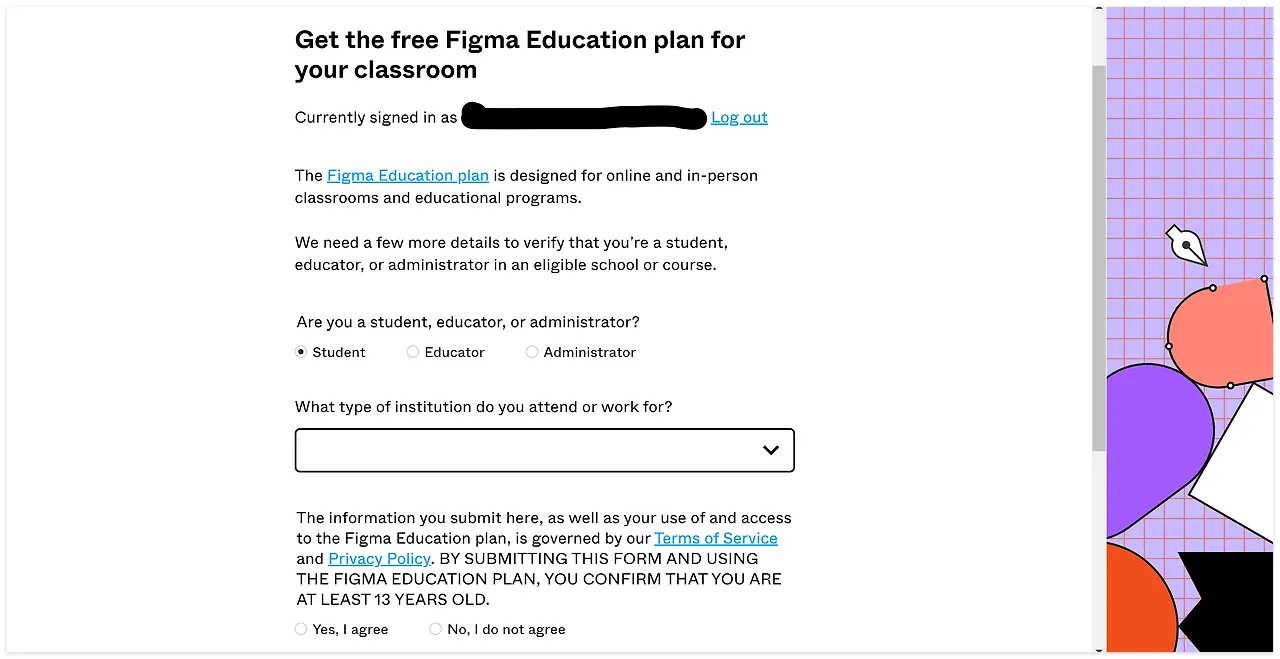Screen dimensions: 1280x659
Task: Click the orange circle shape illustration
Action: pyautogui.click(x=1141, y=598)
